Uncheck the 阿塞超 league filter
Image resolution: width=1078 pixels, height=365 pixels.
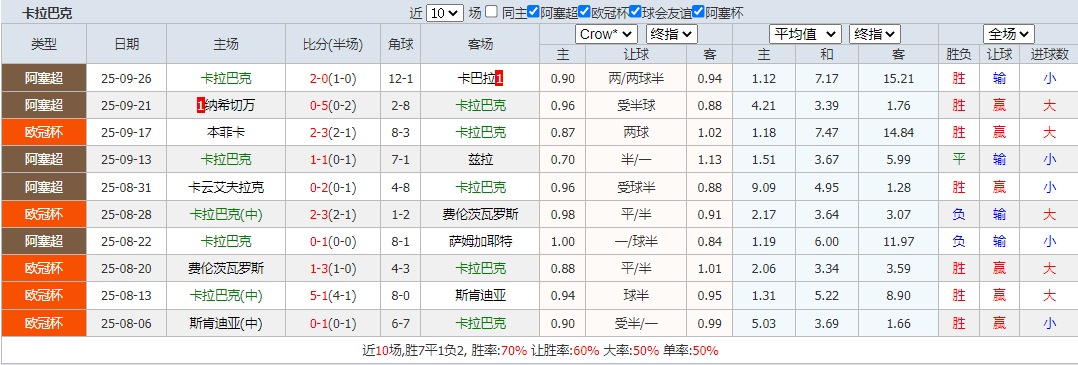pyautogui.click(x=533, y=12)
